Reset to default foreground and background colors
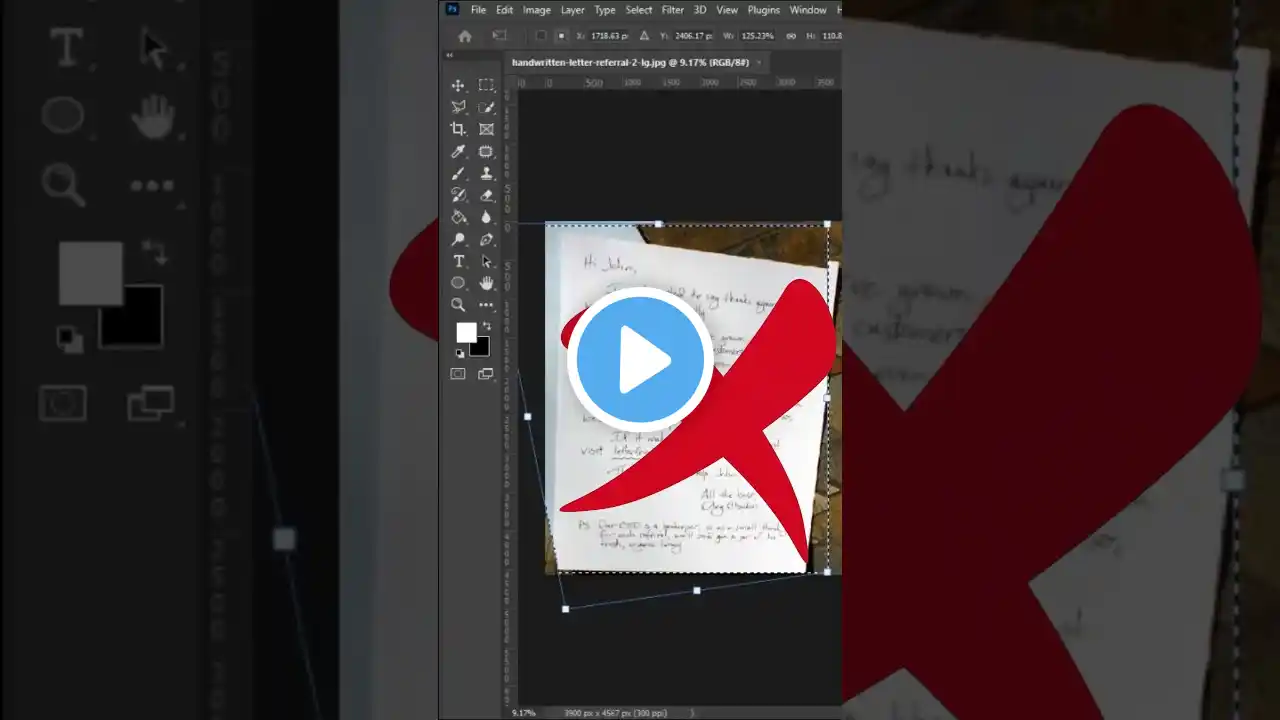 [460, 353]
